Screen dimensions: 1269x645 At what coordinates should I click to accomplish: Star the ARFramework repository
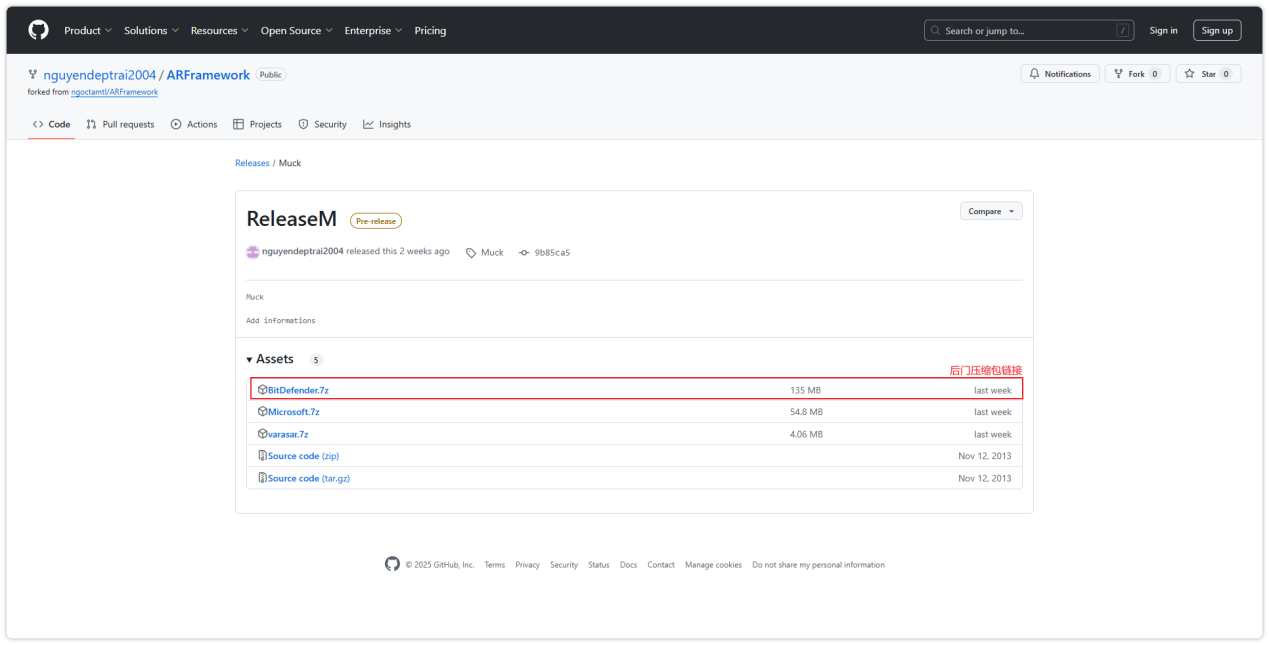pyautogui.click(x=1207, y=74)
